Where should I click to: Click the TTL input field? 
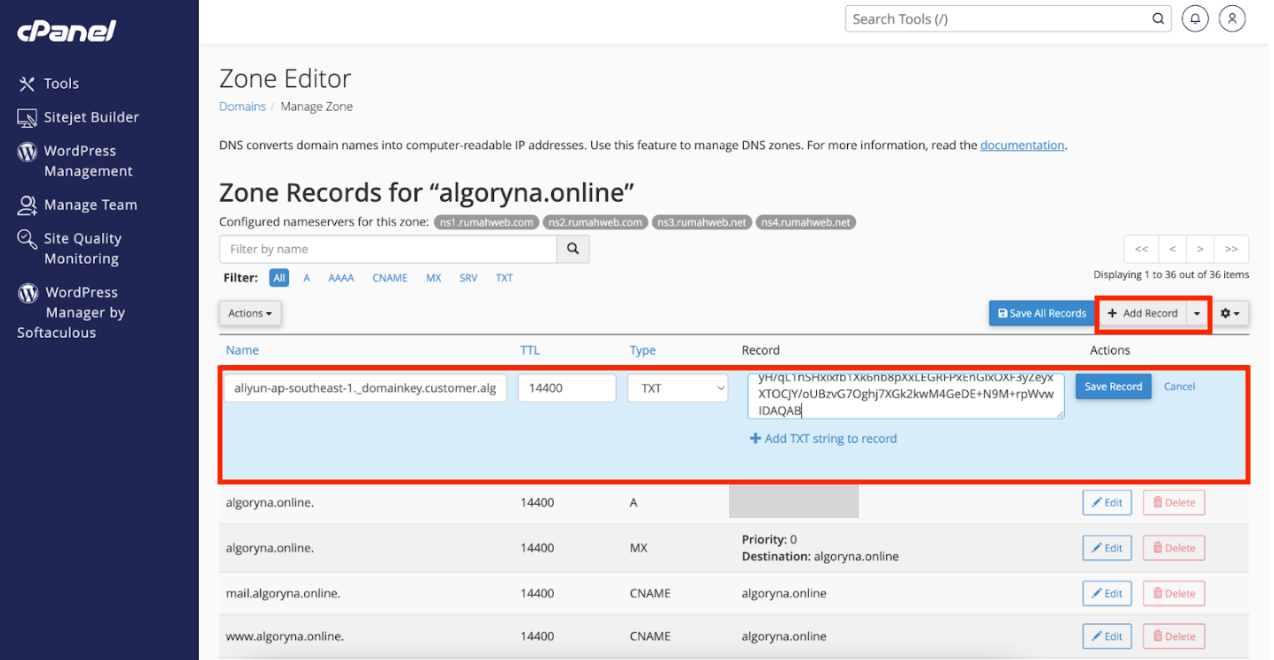566,388
